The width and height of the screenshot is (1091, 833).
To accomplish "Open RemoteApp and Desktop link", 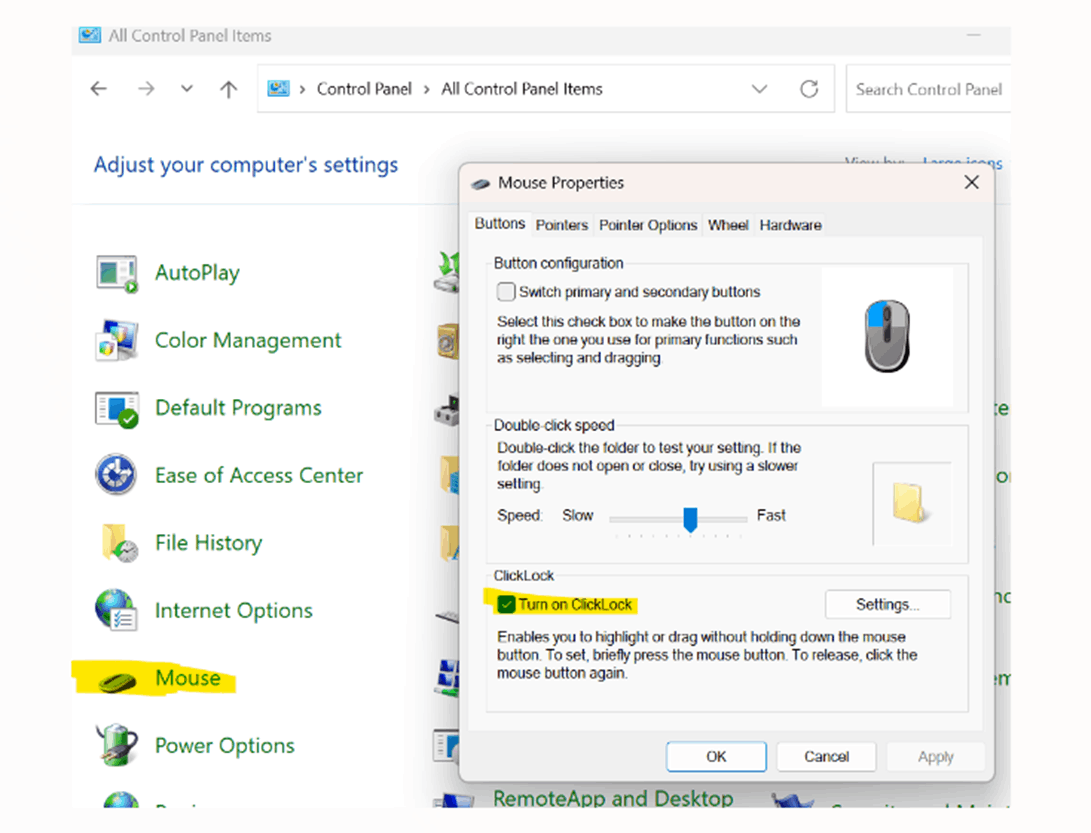I will pyautogui.click(x=613, y=798).
